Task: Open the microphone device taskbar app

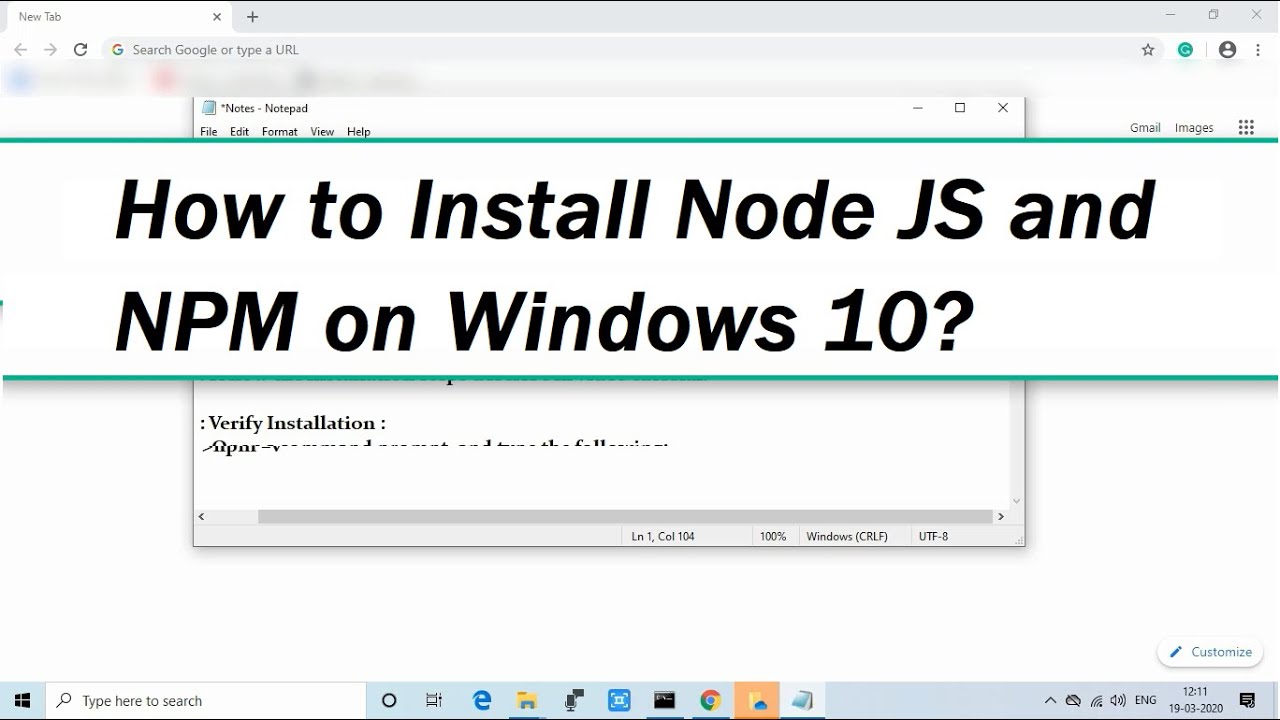Action: point(574,701)
